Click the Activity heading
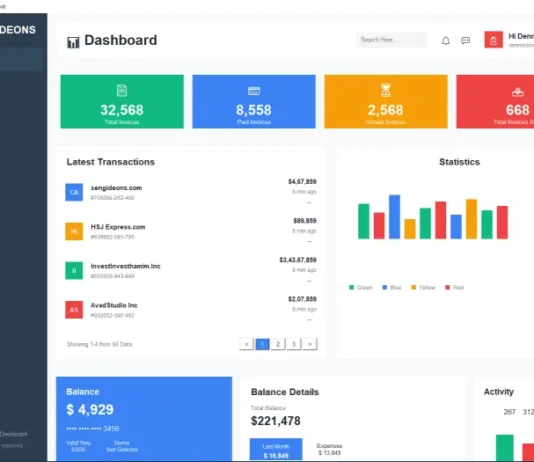This screenshot has width=534, height=462. 499,392
